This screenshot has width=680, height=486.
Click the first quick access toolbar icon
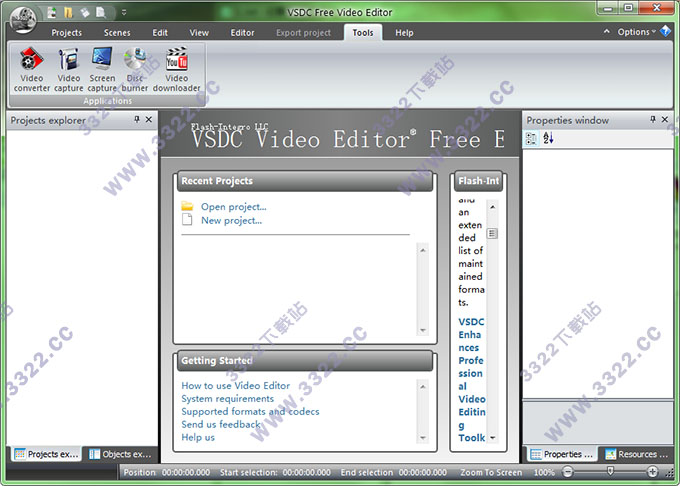[52, 13]
